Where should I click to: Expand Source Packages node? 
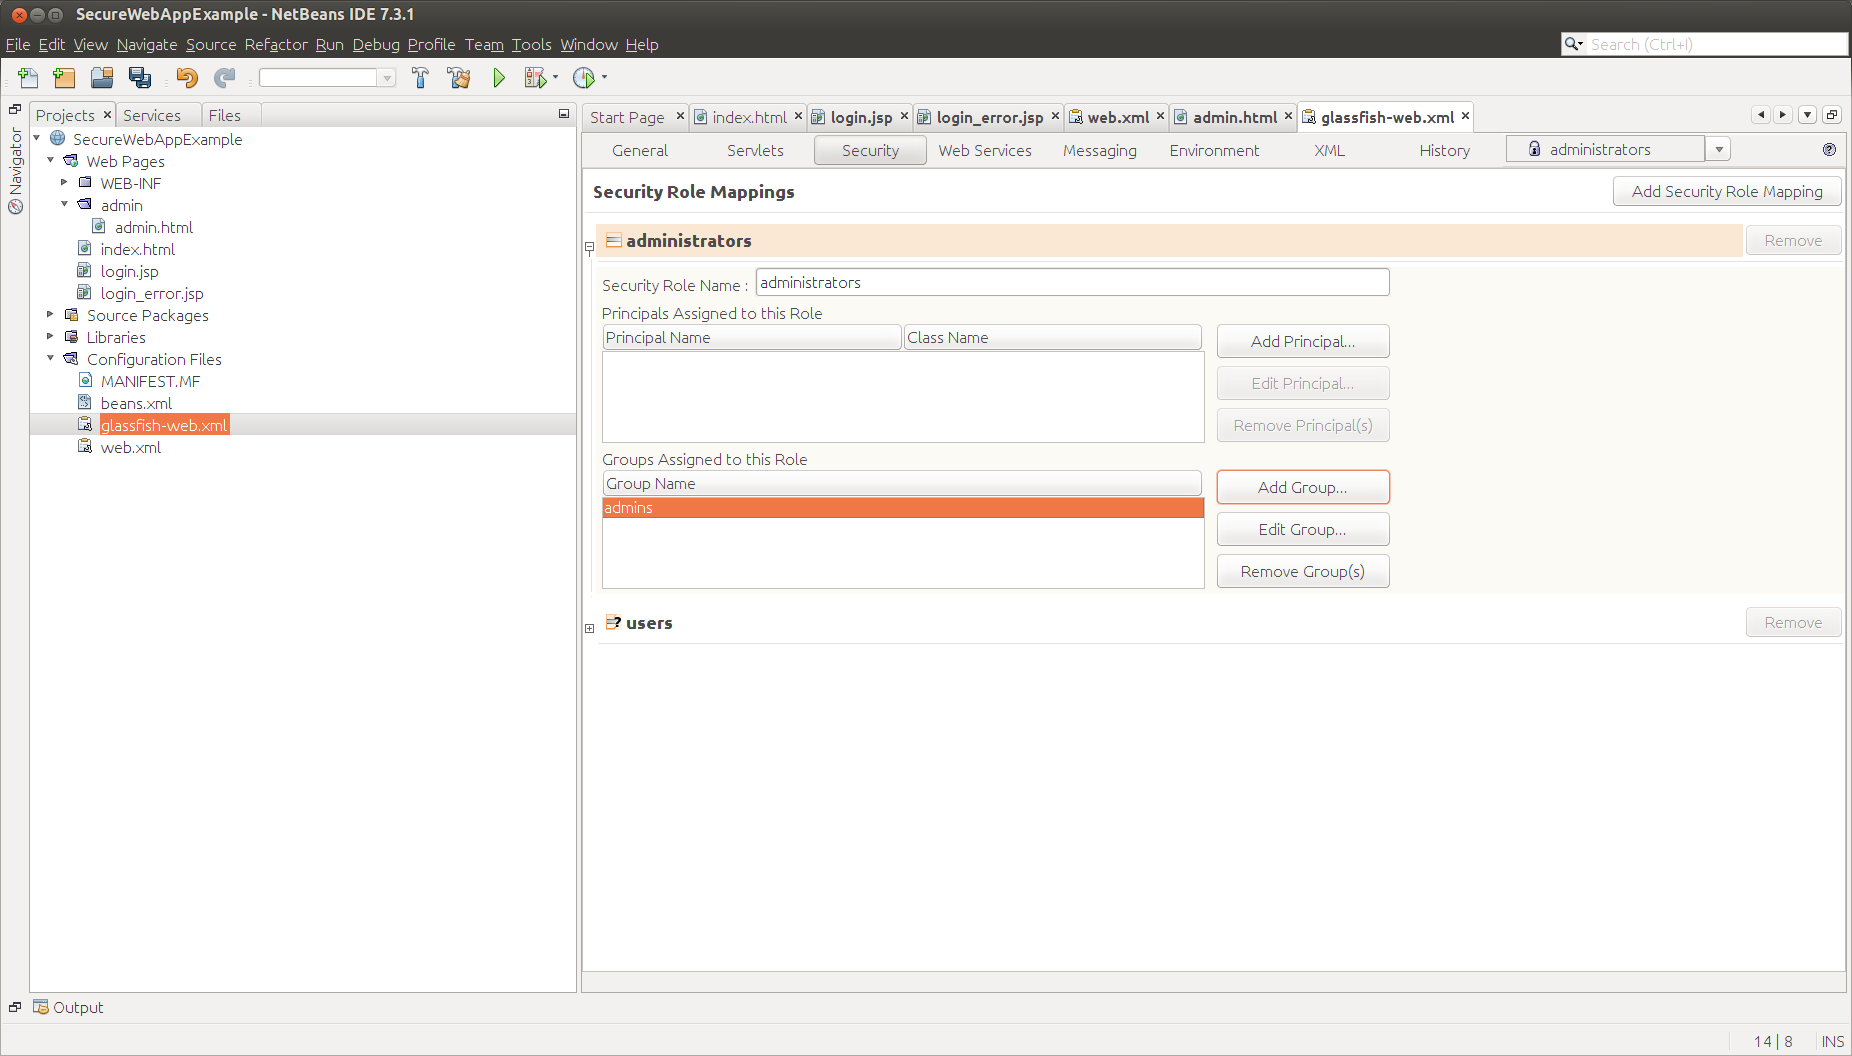51,314
